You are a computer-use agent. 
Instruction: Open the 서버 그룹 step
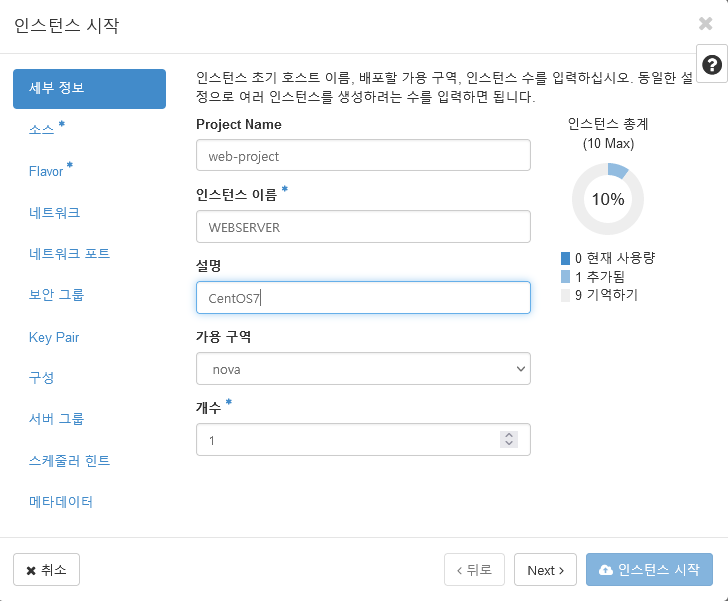click(56, 419)
